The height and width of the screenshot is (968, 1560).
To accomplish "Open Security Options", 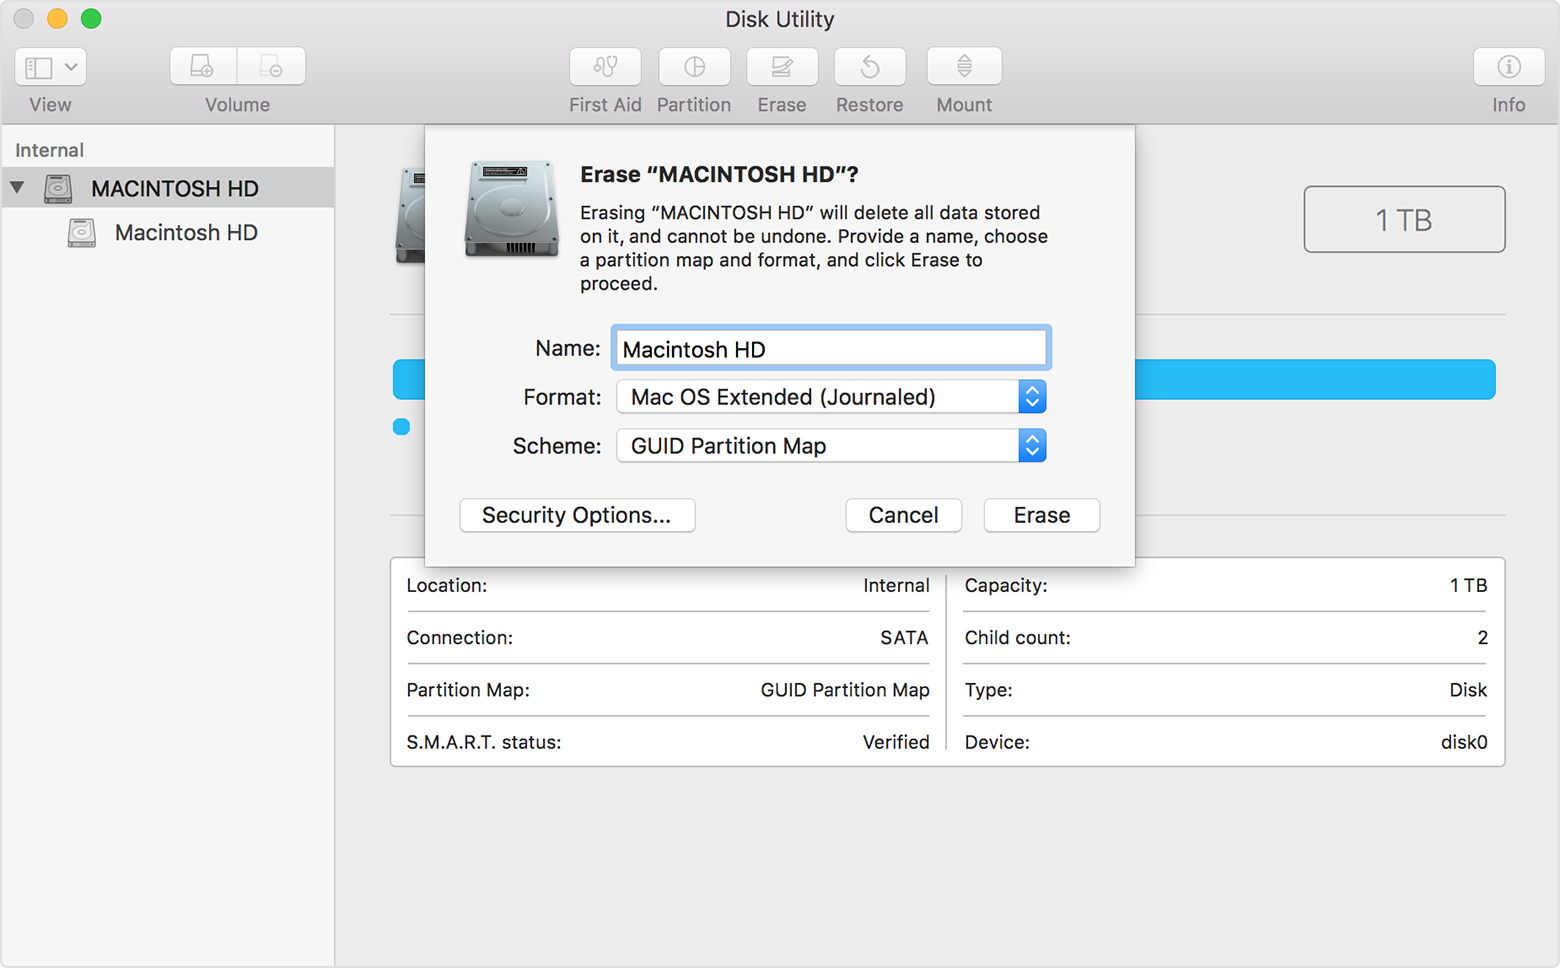I will click(x=577, y=515).
